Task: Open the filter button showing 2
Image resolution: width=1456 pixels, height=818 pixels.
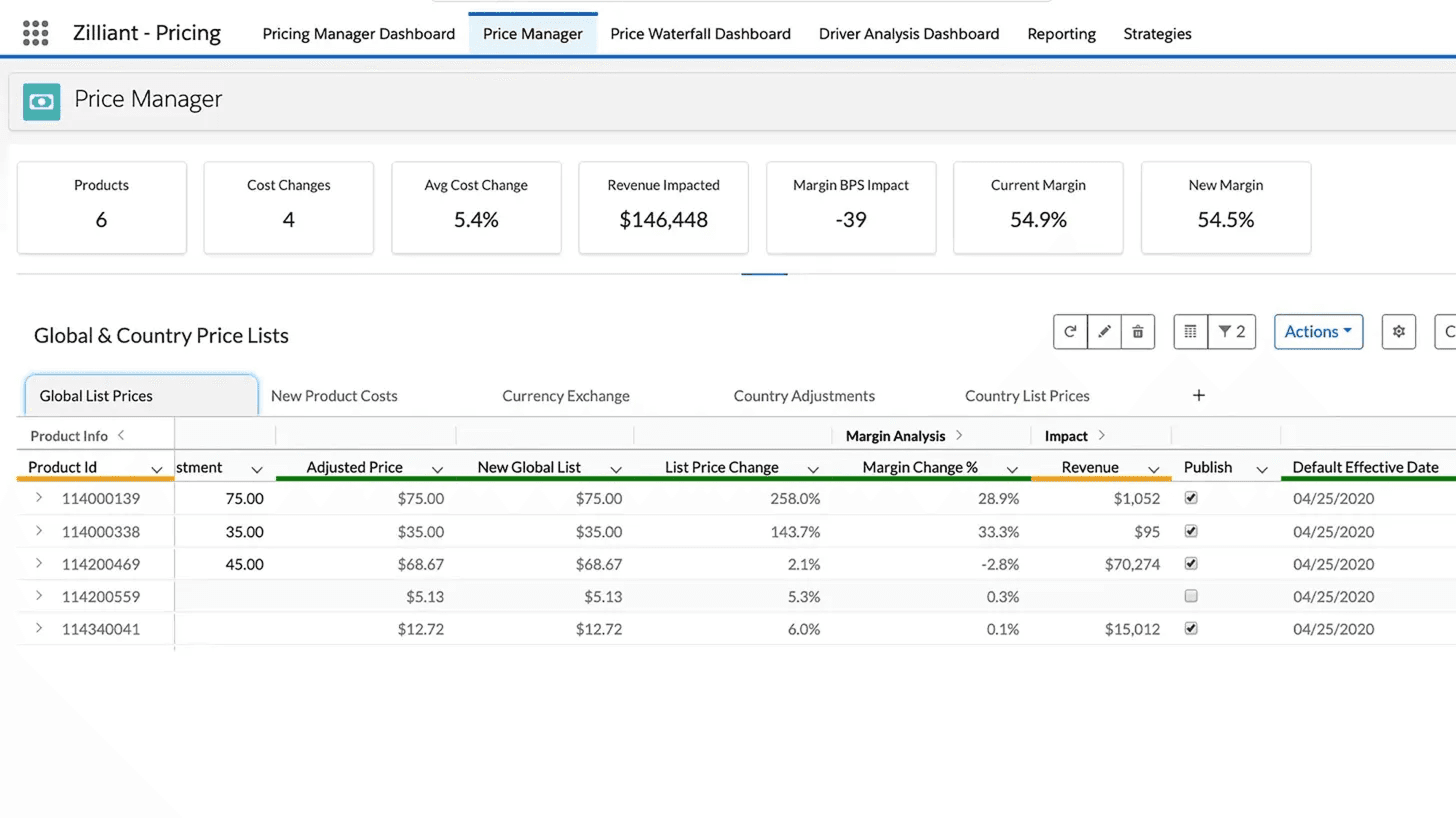Action: coord(1232,332)
